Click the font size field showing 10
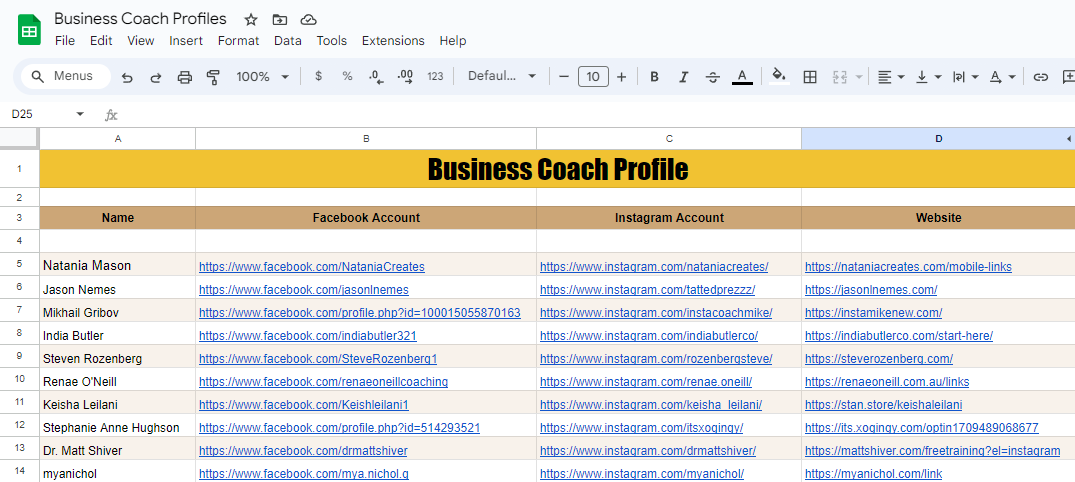 point(593,77)
